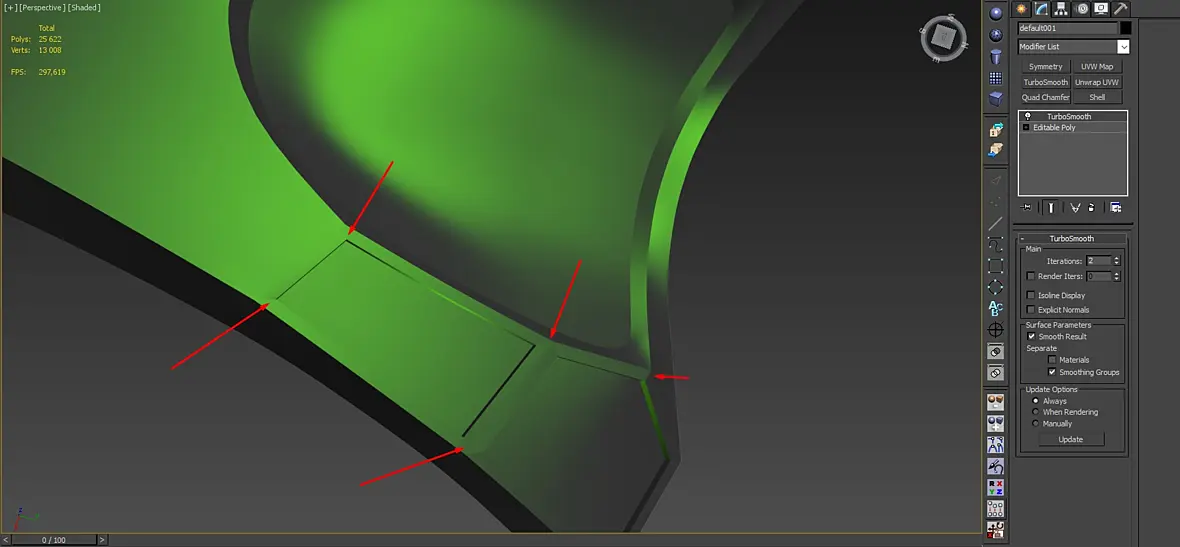Select the ABC text spline icon
The height and width of the screenshot is (547, 1180).
996,308
